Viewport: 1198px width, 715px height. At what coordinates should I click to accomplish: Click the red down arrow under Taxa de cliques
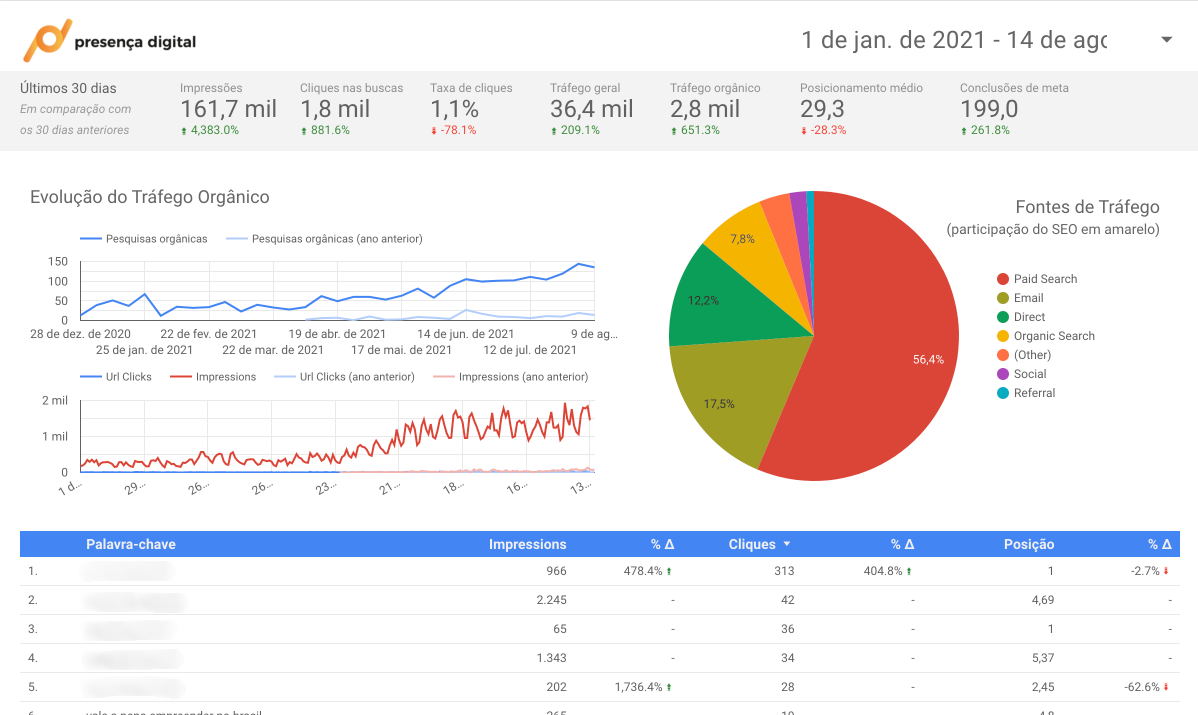pos(434,131)
